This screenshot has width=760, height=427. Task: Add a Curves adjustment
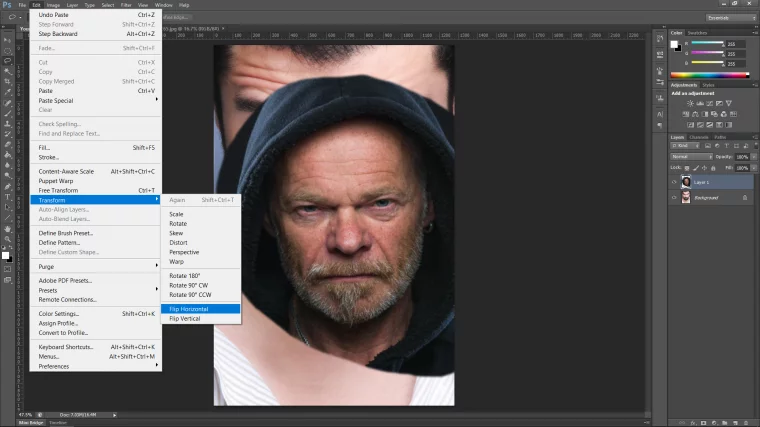[710, 103]
